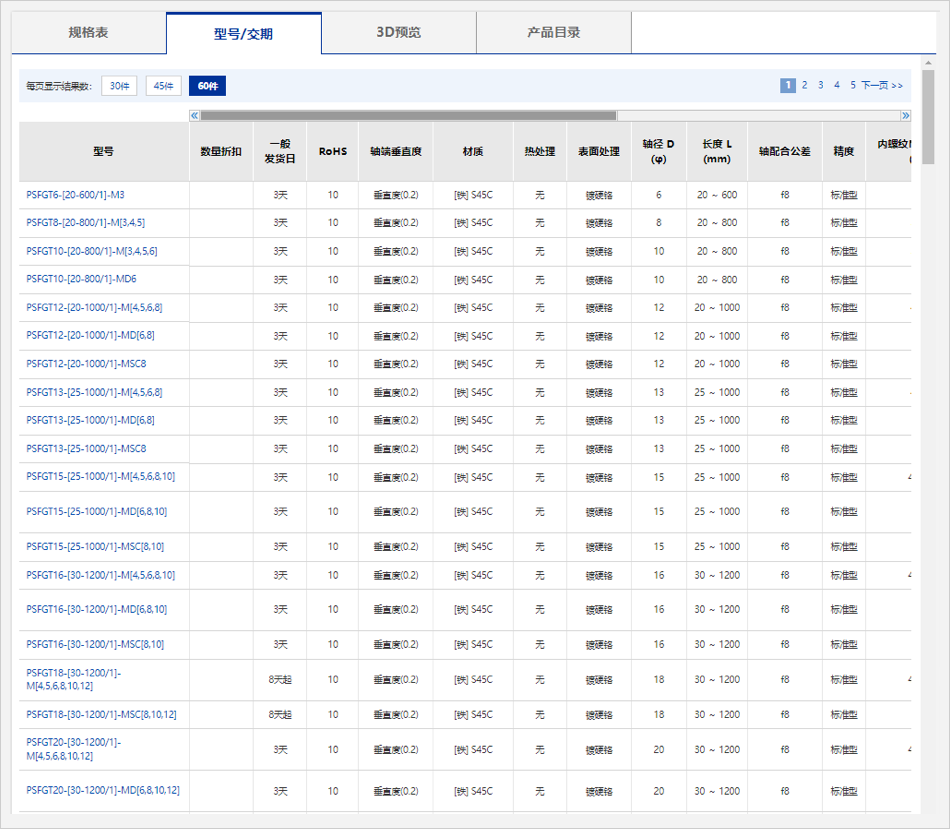The height and width of the screenshot is (829, 950).
Task: Jump to page 5 of results
Action: pos(853,86)
